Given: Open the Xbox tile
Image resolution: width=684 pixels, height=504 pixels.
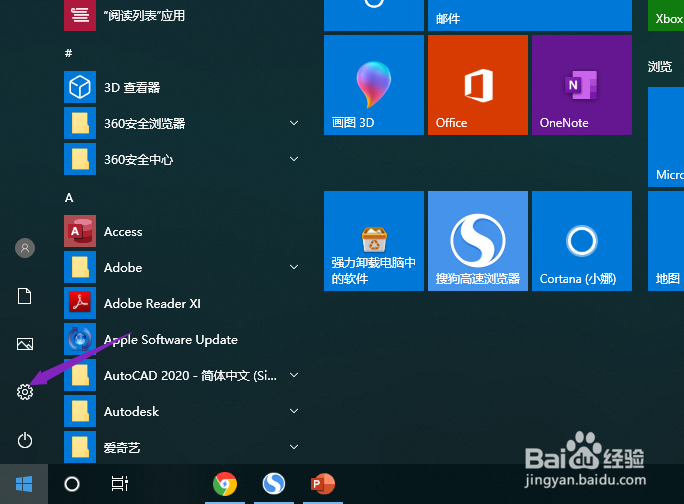Looking at the screenshot, I should click(666, 15).
